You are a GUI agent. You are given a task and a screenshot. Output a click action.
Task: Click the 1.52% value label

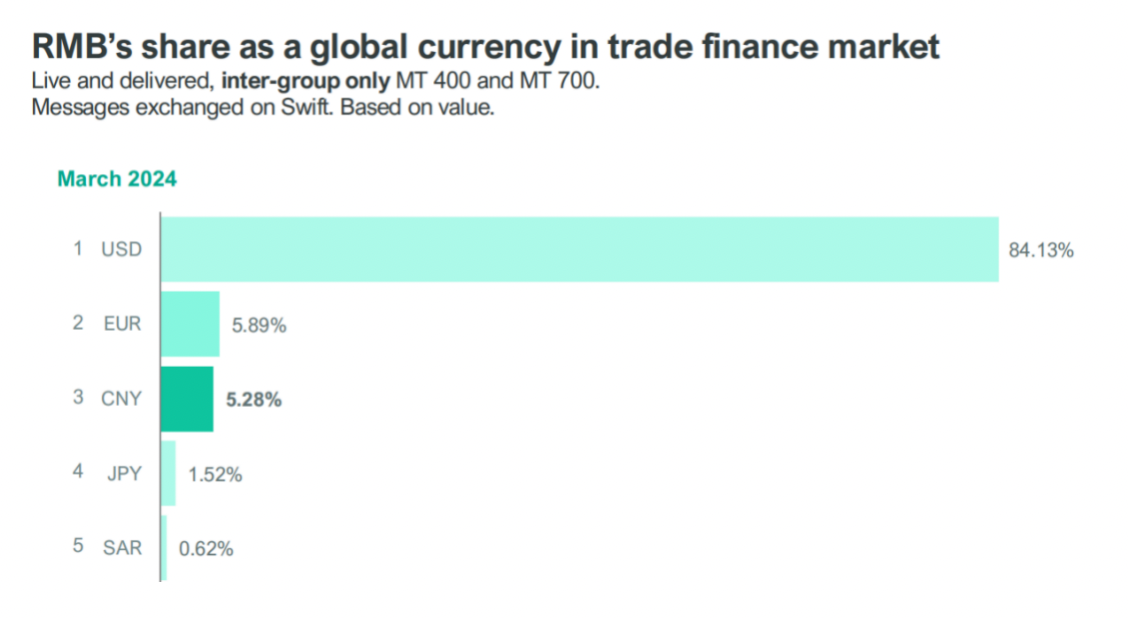(x=215, y=474)
